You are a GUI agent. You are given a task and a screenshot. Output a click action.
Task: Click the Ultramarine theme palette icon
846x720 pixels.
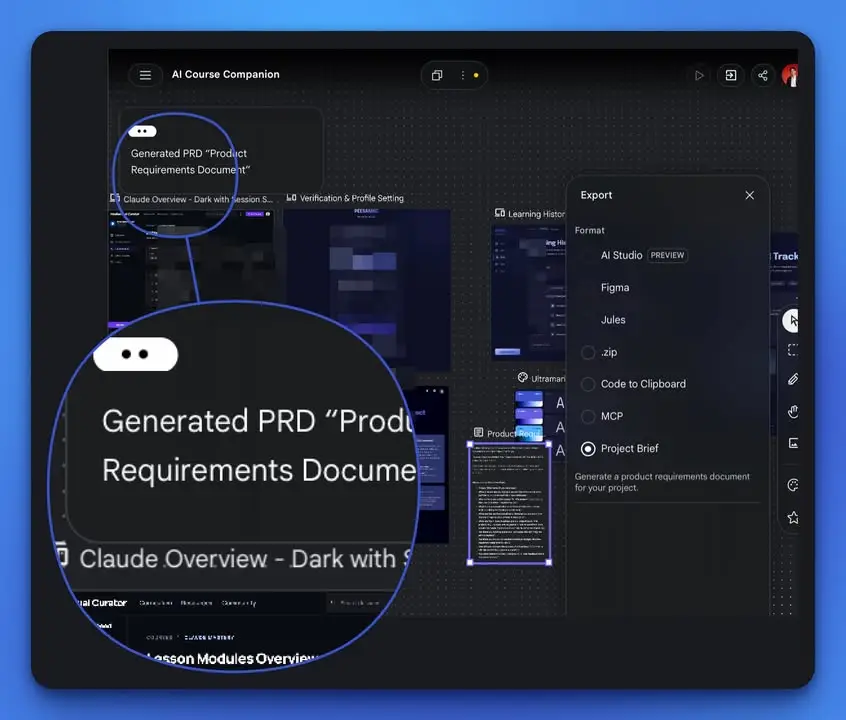tap(522, 377)
